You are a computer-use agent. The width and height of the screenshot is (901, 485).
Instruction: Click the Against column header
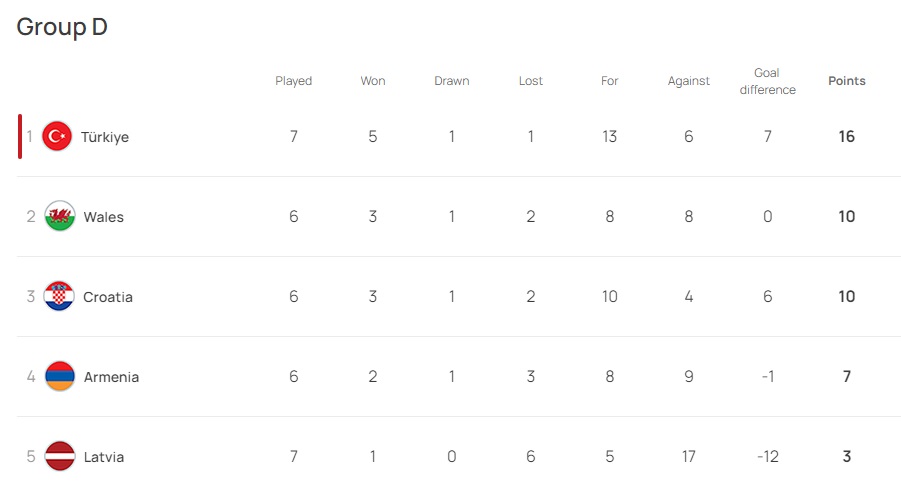tap(689, 81)
